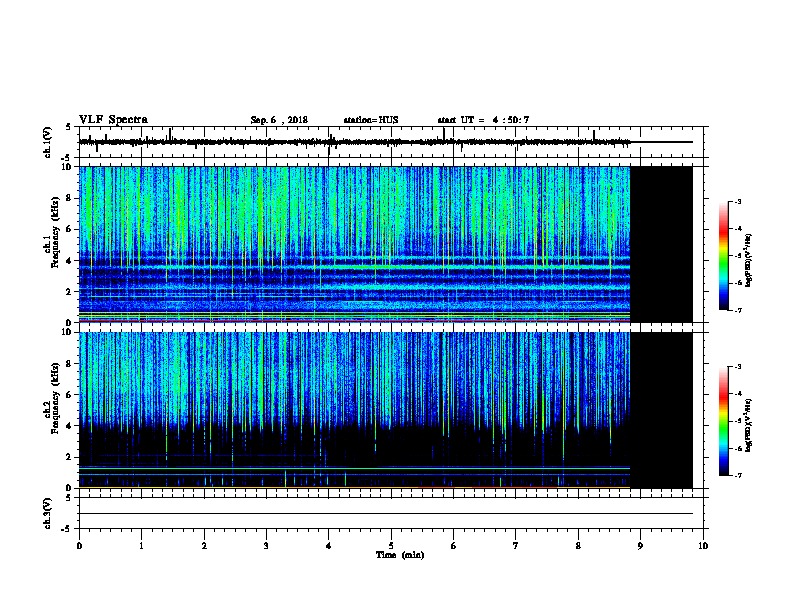Click the "-3" value on ch.1 color bar
Viewport: 792px width, 612px height.
pos(737,201)
